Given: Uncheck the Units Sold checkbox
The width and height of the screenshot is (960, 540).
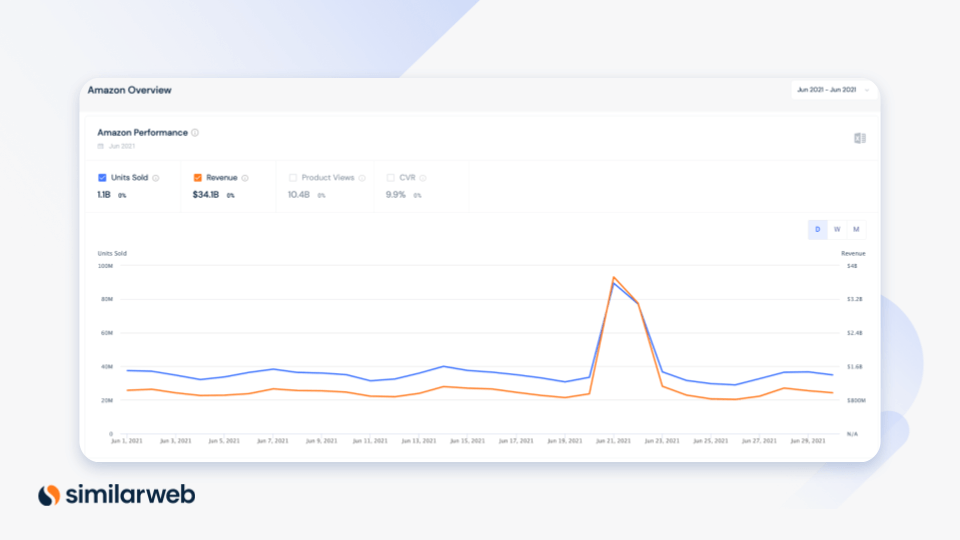Looking at the screenshot, I should [x=102, y=178].
